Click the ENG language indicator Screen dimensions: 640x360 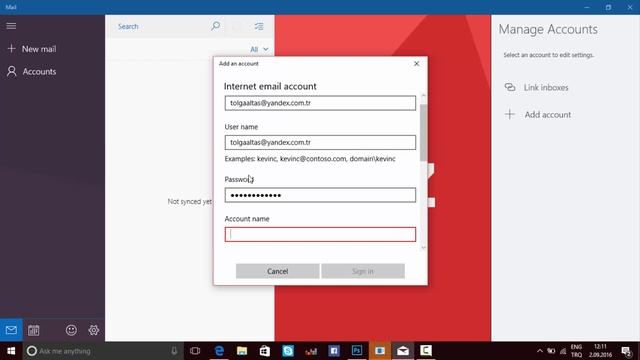[x=576, y=347]
